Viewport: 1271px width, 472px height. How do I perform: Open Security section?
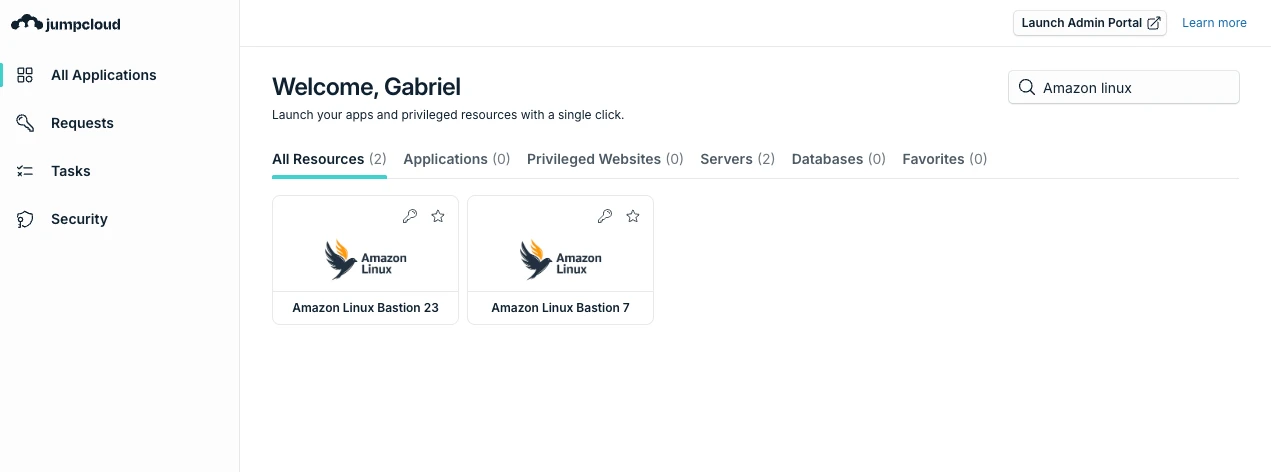pyautogui.click(x=79, y=219)
